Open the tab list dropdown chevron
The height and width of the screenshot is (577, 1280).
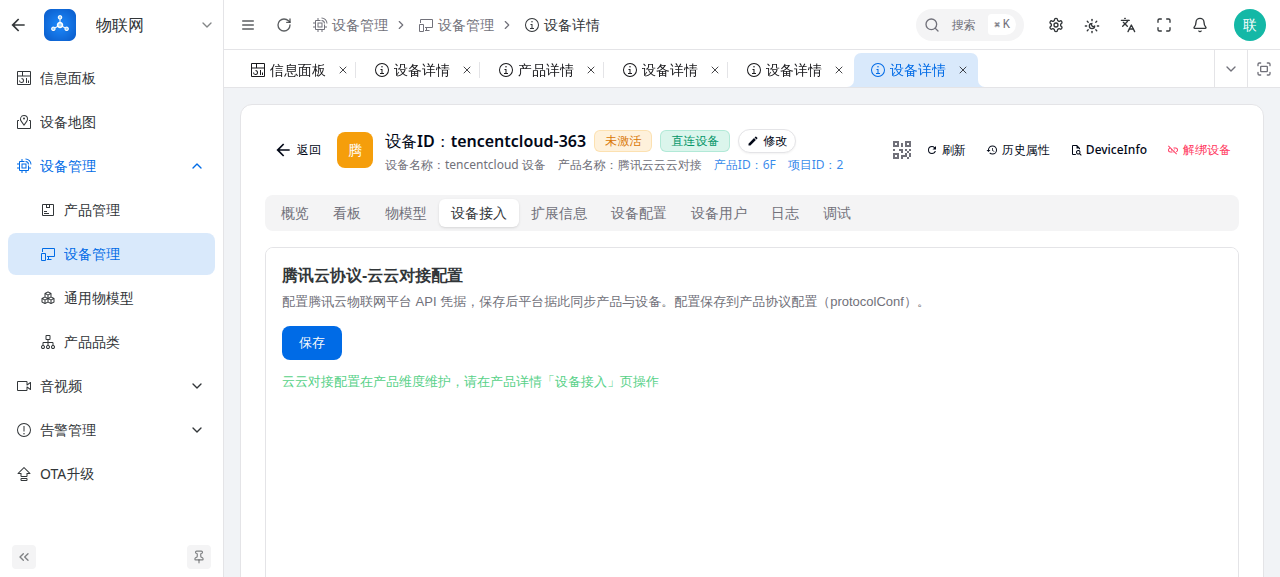(1231, 69)
